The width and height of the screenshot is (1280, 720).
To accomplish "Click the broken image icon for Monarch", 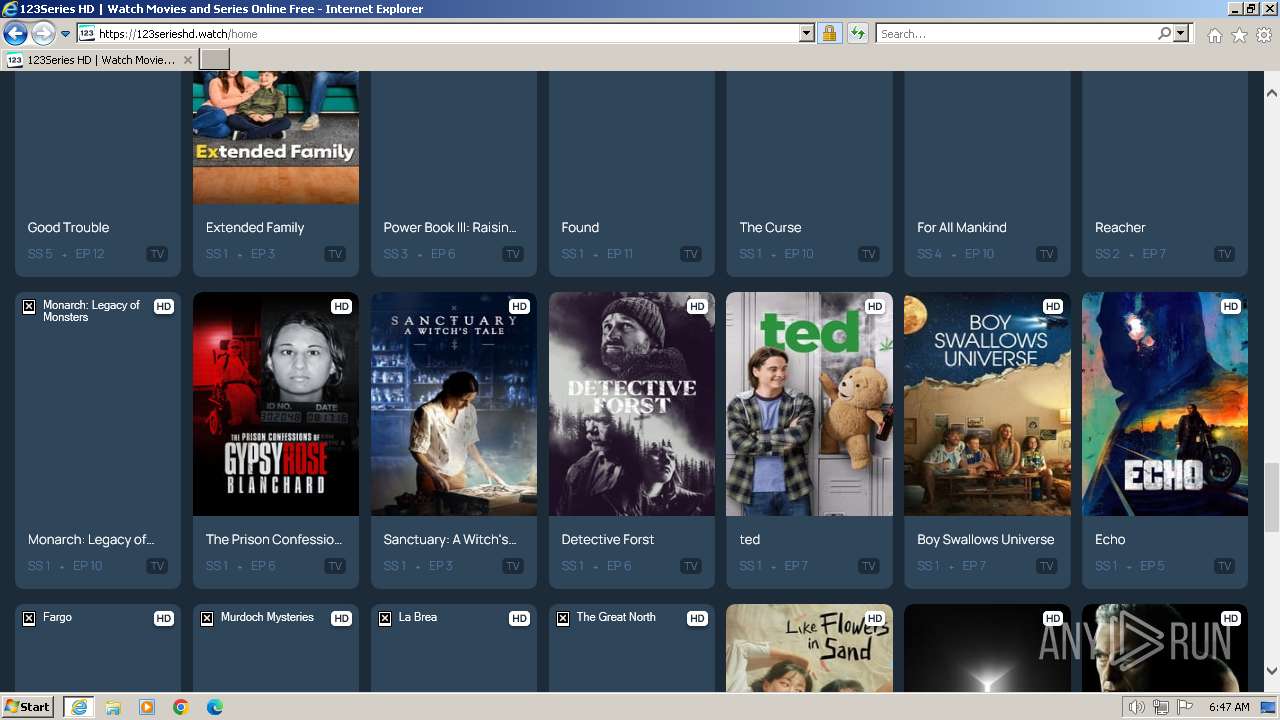I will 29,307.
